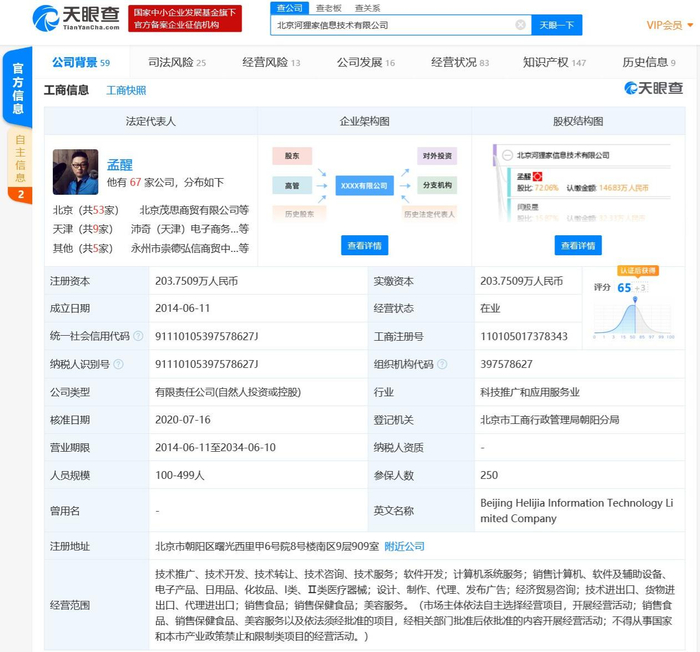This screenshot has width=700, height=652.
Task: Click the 认证后获得 score badge
Action: pyautogui.click(x=638, y=271)
